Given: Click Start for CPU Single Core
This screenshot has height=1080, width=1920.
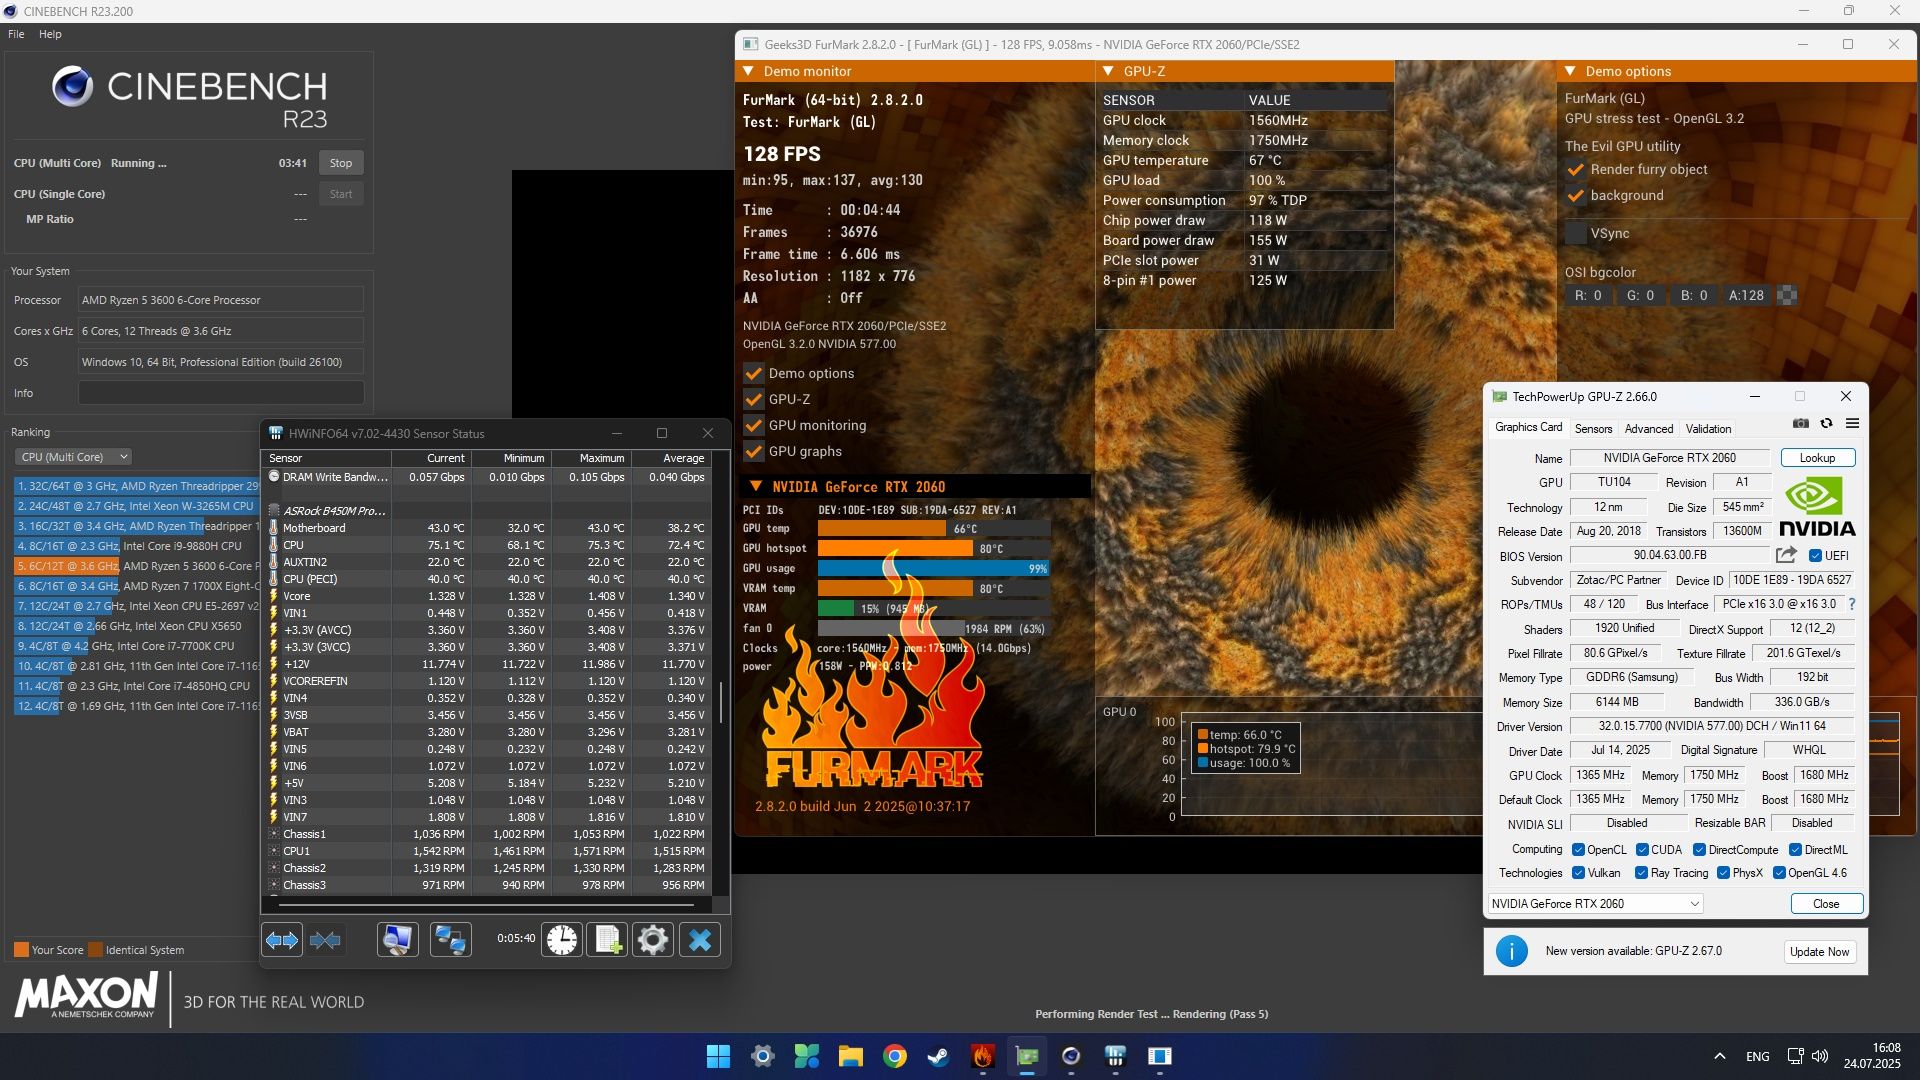Looking at the screenshot, I should tap(341, 194).
